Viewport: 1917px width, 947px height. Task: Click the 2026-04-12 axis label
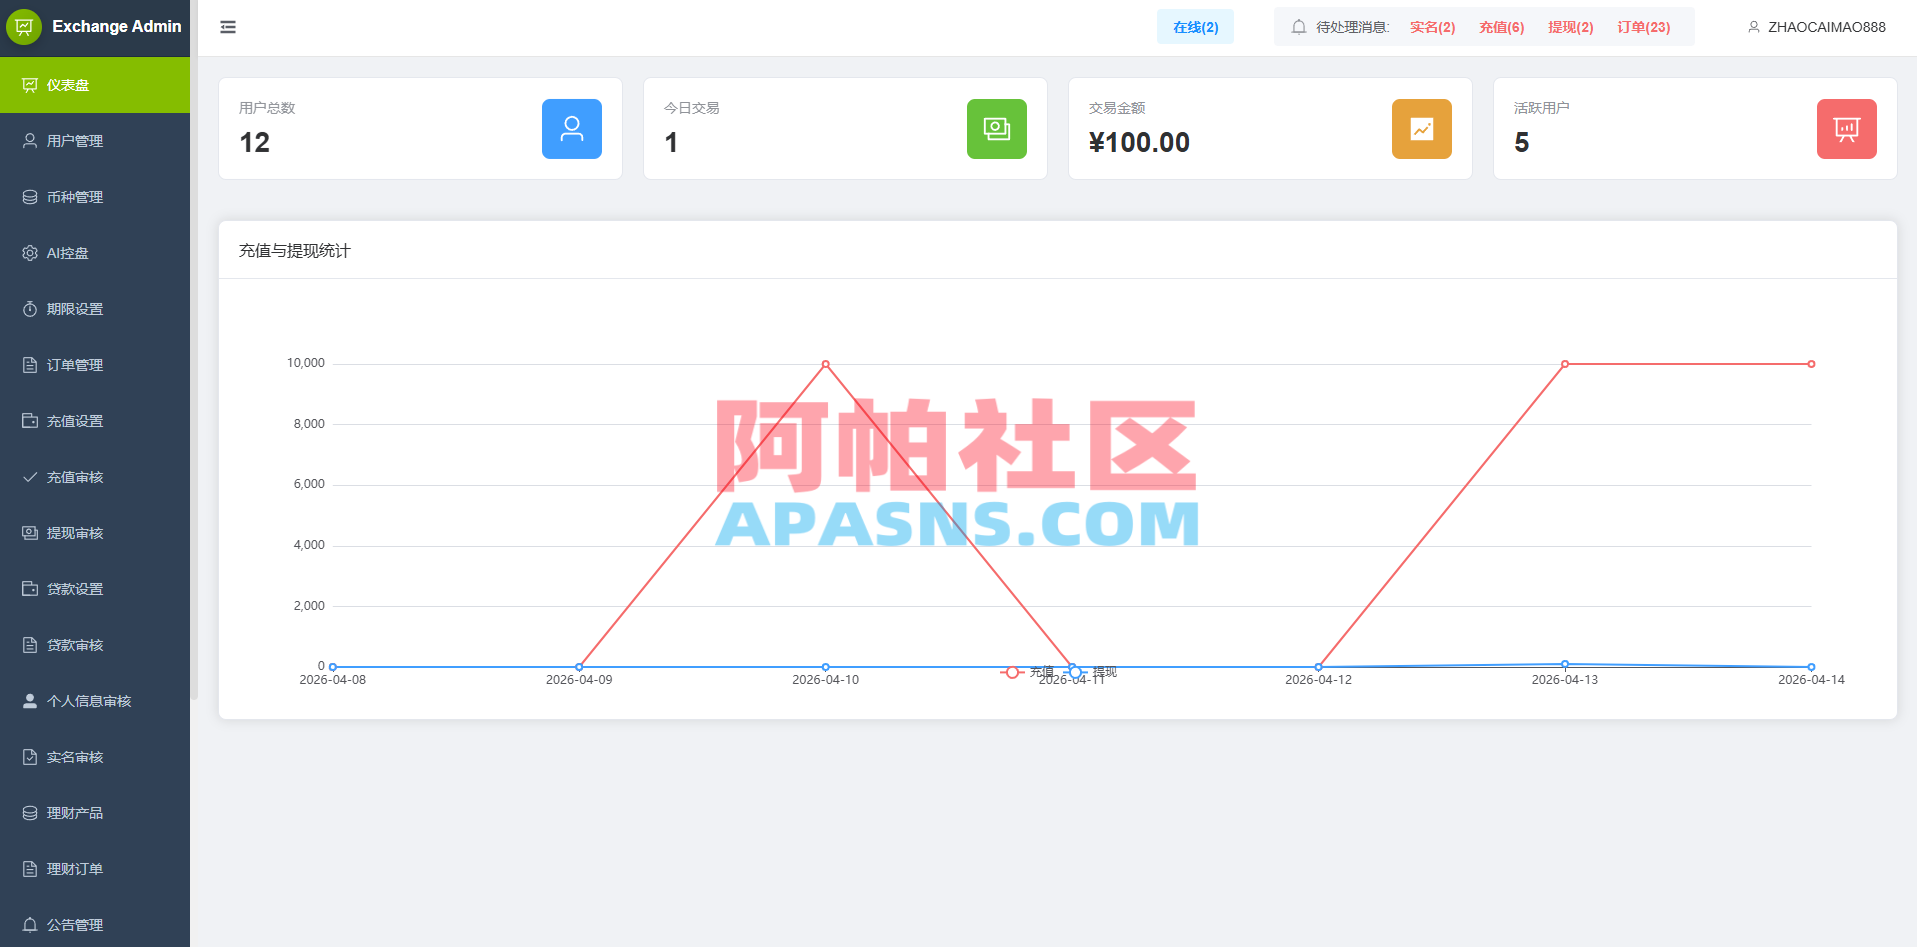tap(1318, 680)
